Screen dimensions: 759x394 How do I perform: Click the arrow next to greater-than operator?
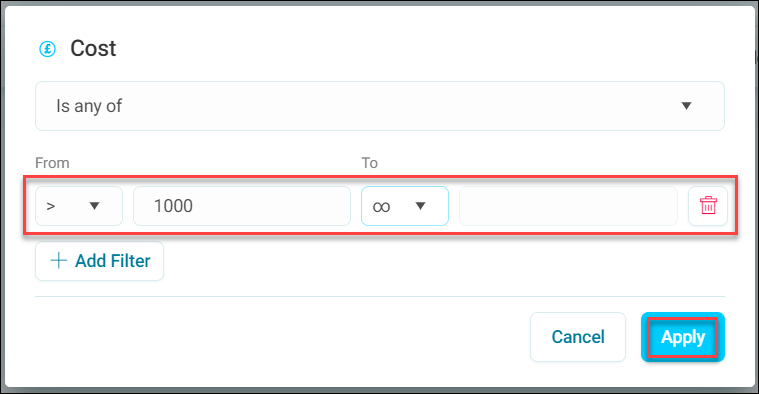(x=94, y=206)
